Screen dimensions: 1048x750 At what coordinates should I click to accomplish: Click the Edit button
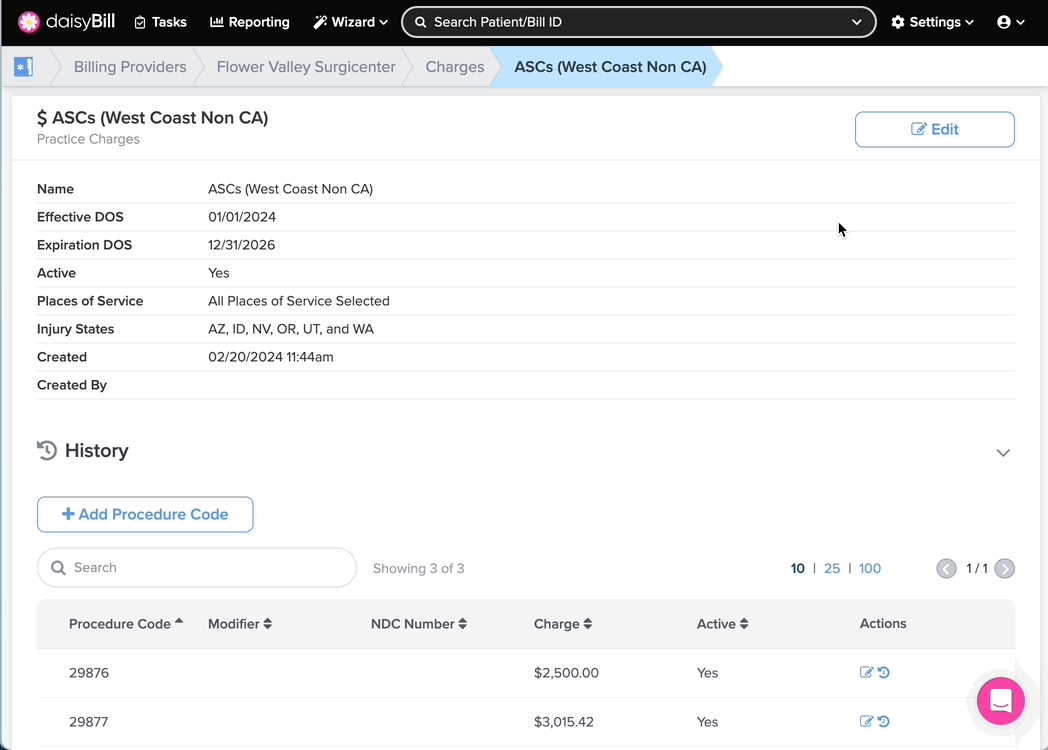coord(934,130)
